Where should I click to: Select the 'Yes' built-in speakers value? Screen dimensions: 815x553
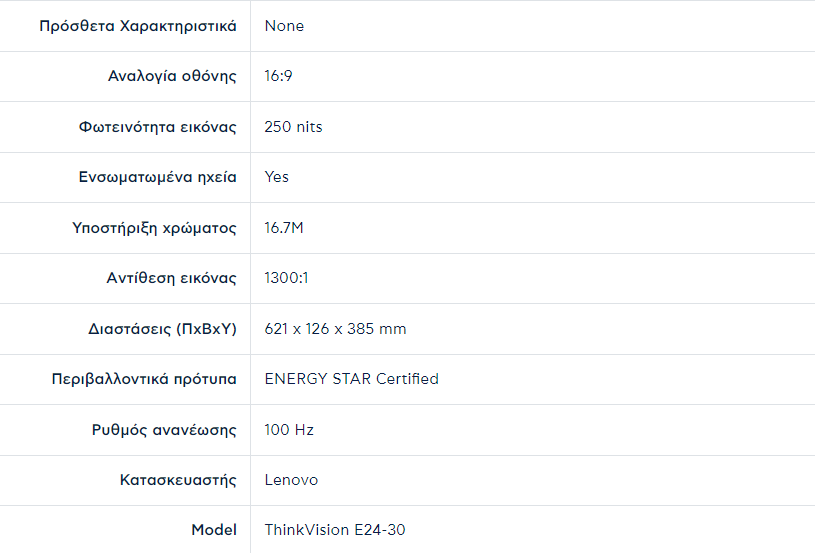(x=276, y=177)
